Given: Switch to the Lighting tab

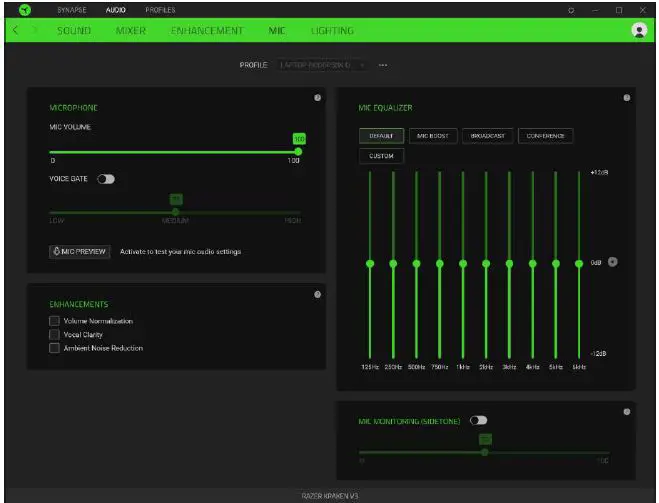Looking at the screenshot, I should click(332, 31).
